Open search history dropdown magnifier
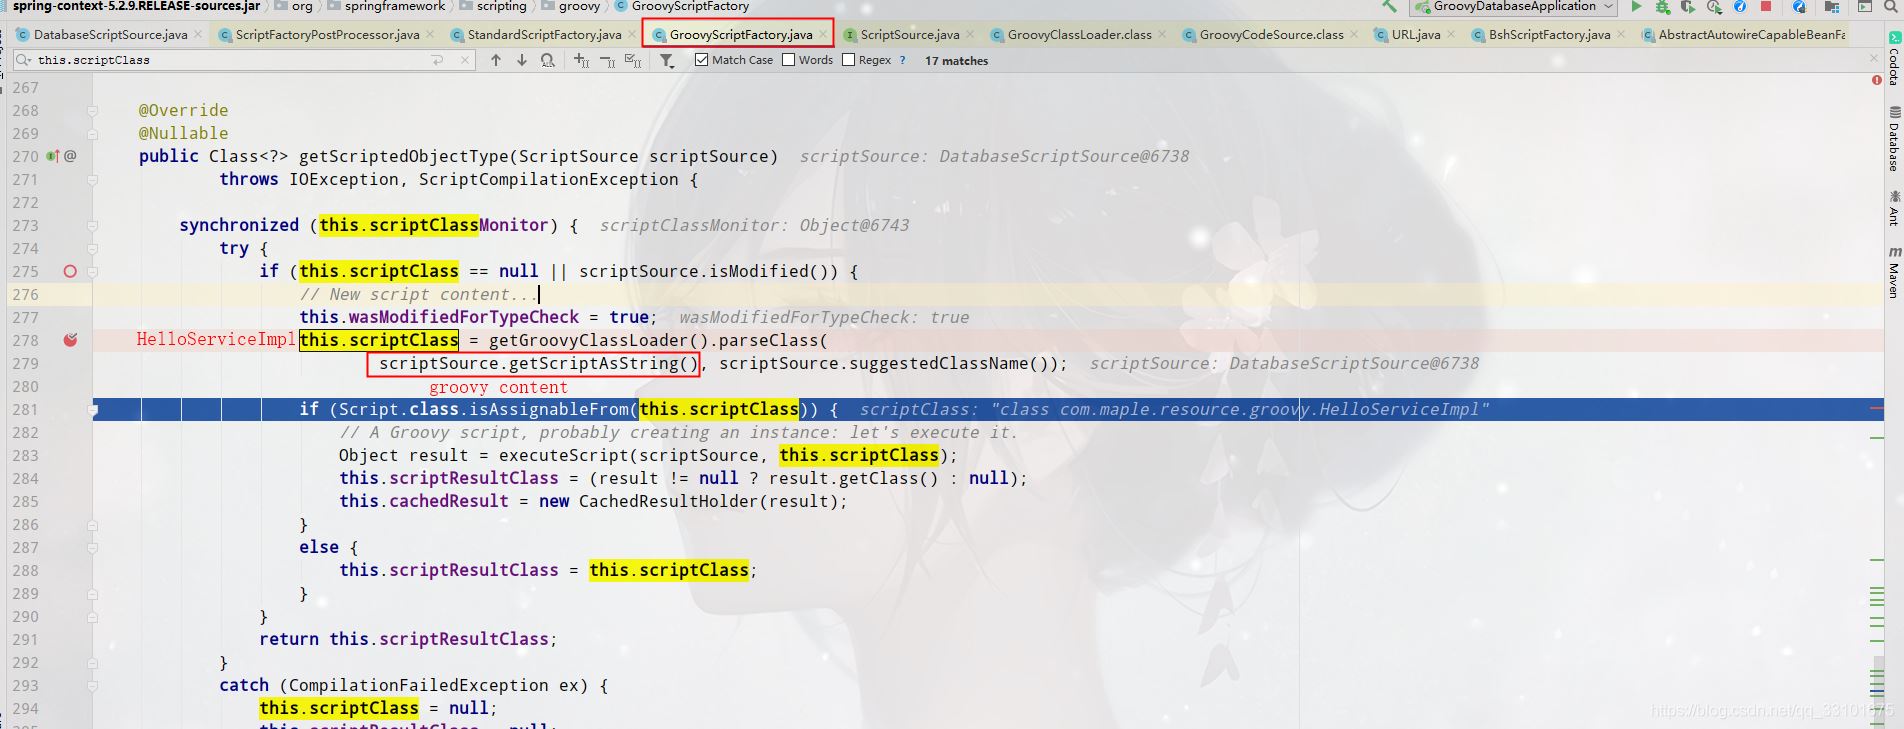This screenshot has width=1904, height=729. 24,60
